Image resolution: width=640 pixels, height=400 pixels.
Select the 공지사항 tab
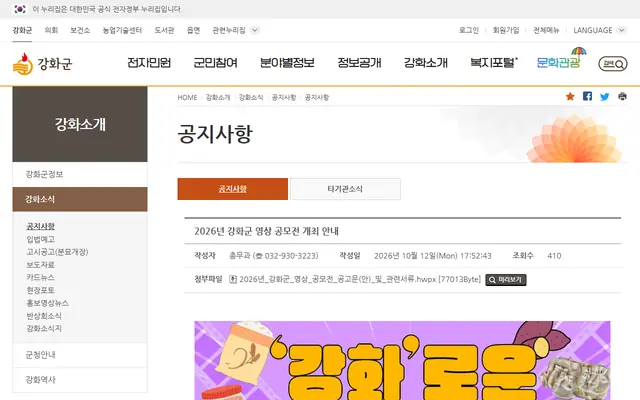point(233,189)
